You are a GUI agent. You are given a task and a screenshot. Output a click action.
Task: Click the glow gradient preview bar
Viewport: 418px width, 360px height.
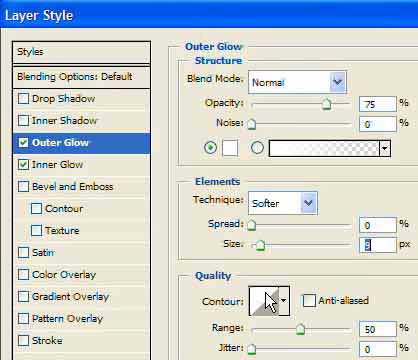coord(324,148)
